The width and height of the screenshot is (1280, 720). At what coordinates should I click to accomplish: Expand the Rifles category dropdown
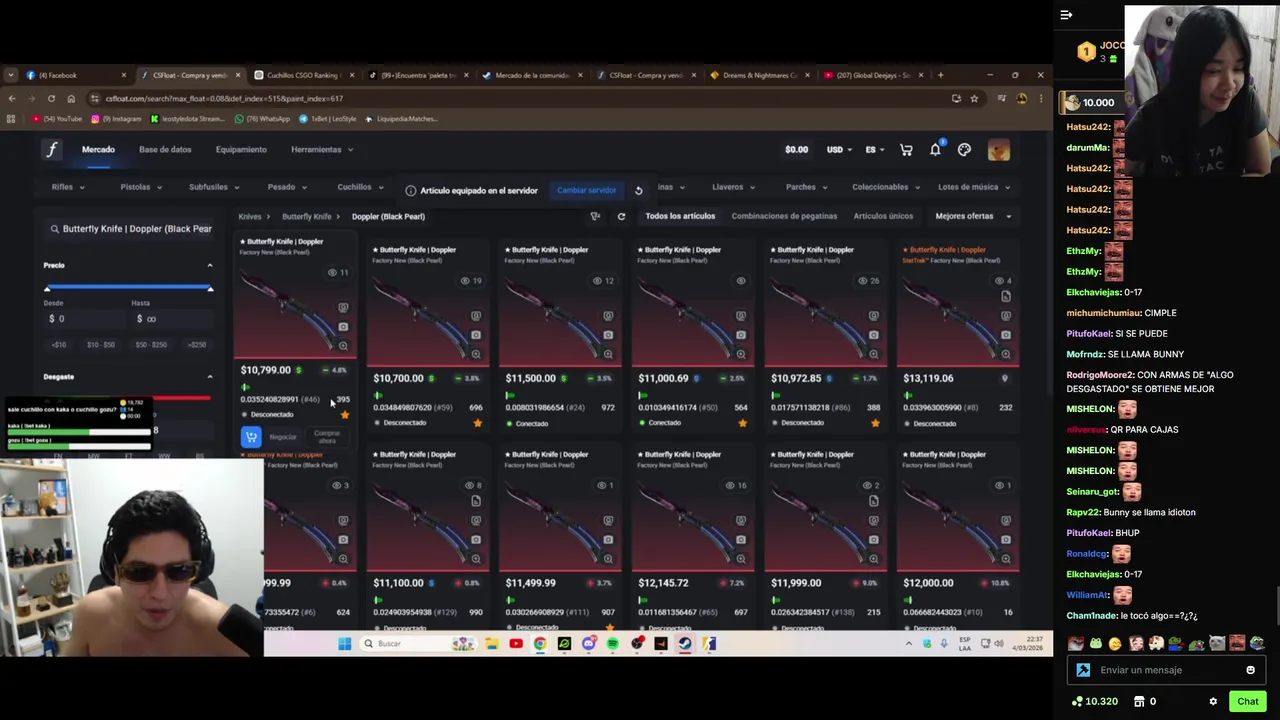(68, 187)
